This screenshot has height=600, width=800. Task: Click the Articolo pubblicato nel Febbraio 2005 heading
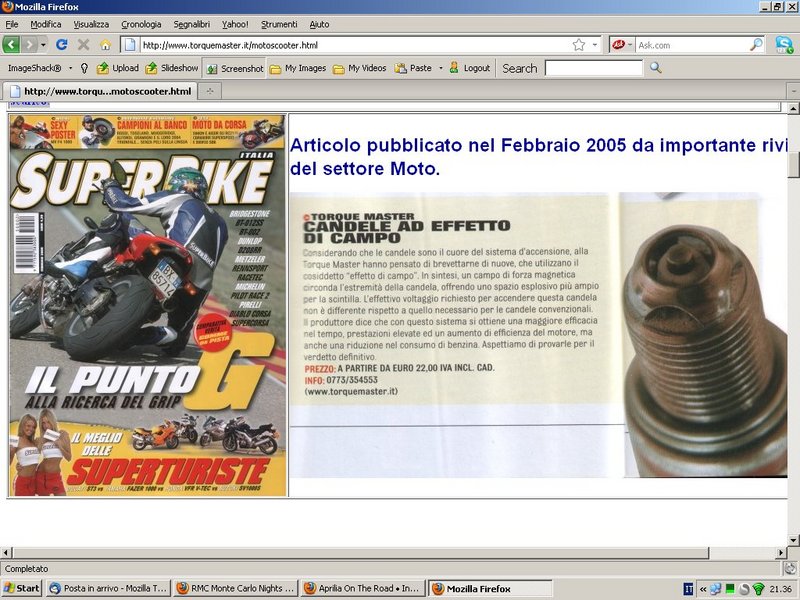click(x=538, y=157)
